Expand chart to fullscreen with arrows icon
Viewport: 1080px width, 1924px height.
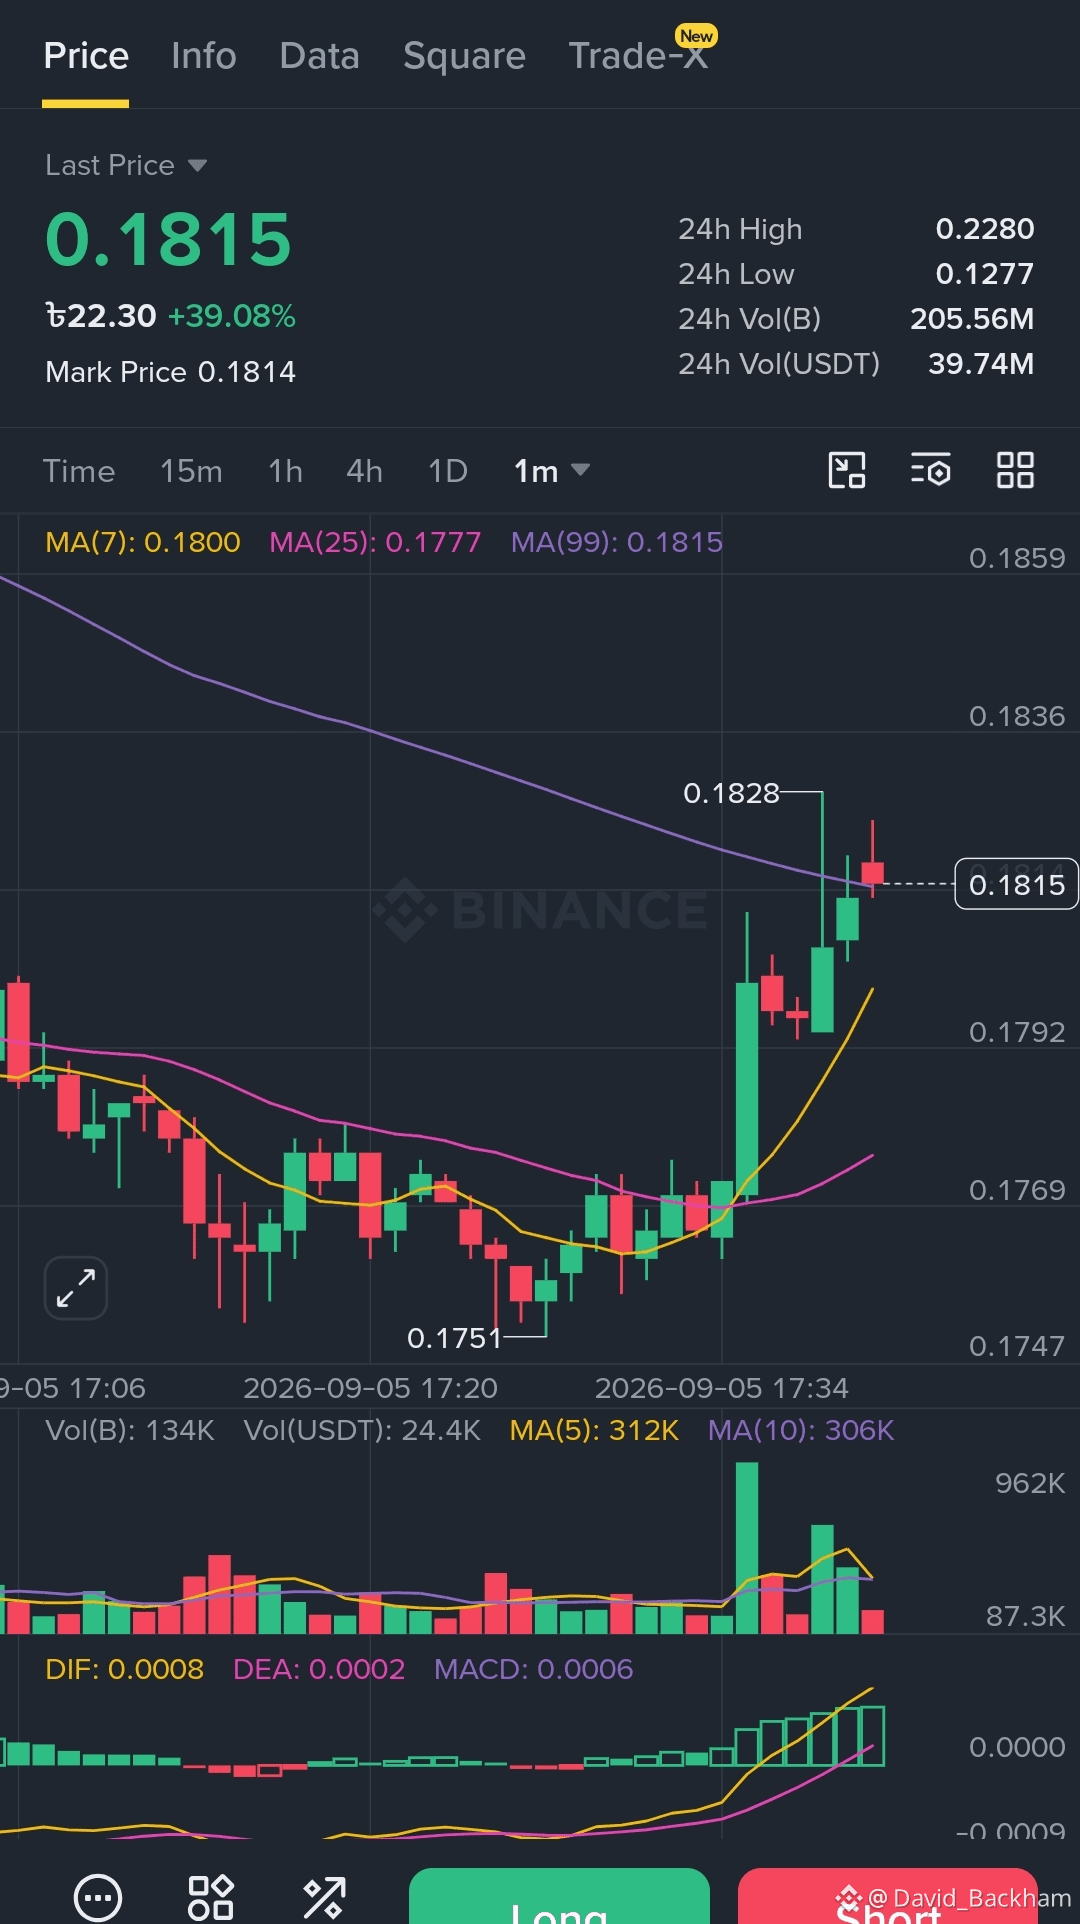click(x=76, y=1288)
